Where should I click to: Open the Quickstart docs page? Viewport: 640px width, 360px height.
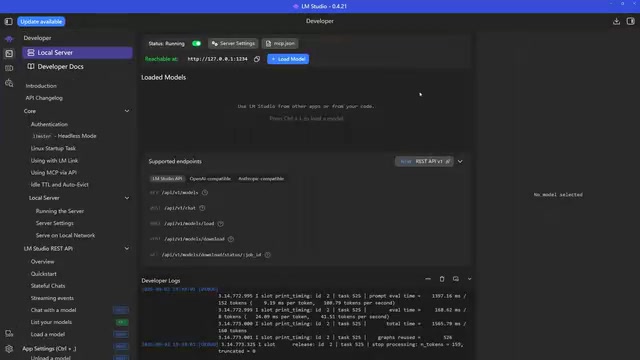(x=44, y=274)
